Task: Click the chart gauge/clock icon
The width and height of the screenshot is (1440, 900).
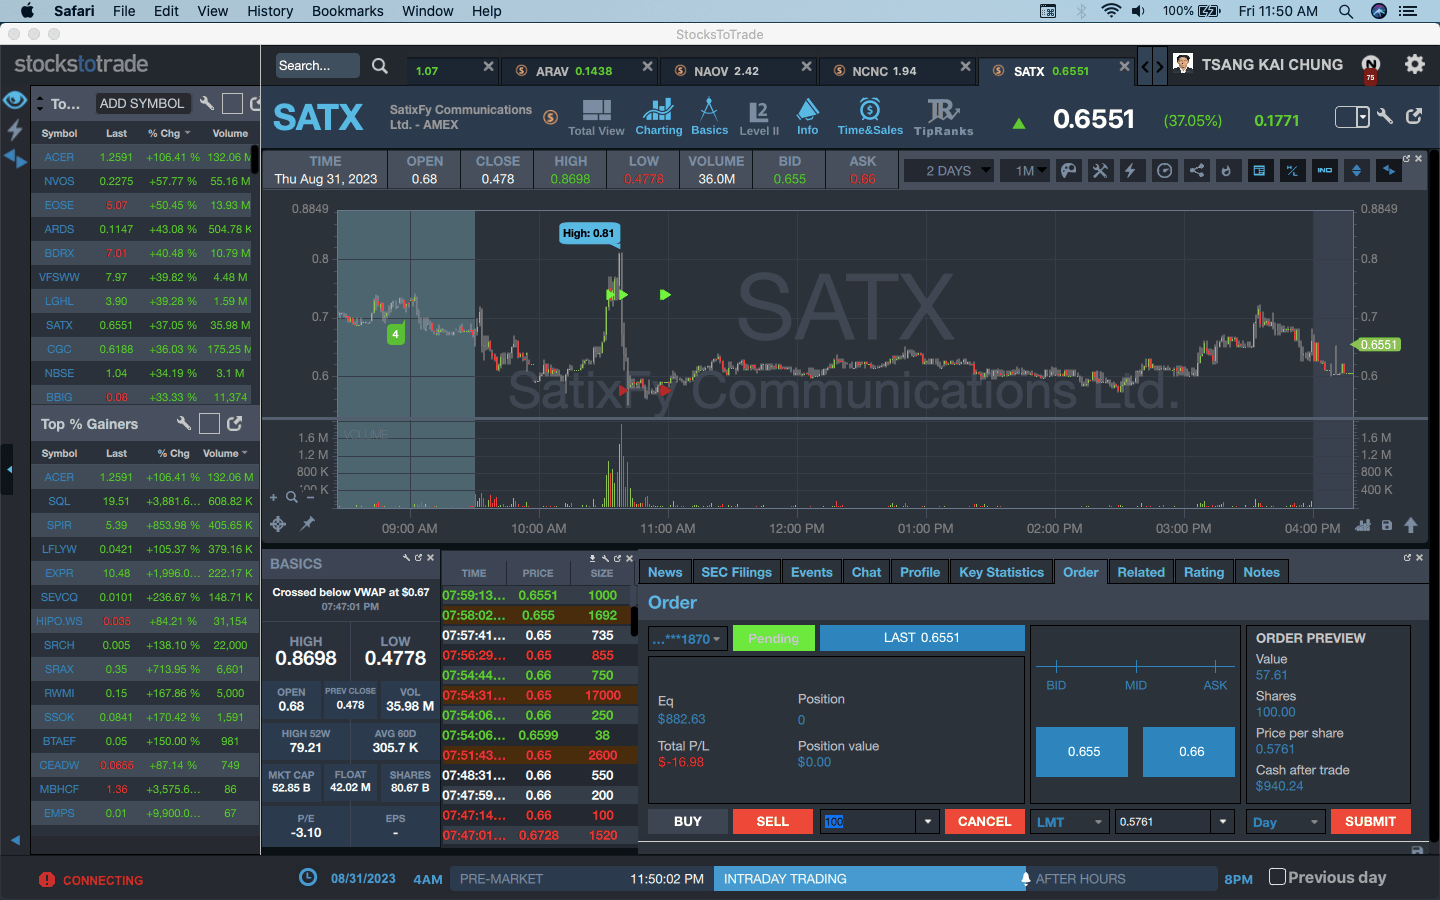Action: [x=1164, y=170]
